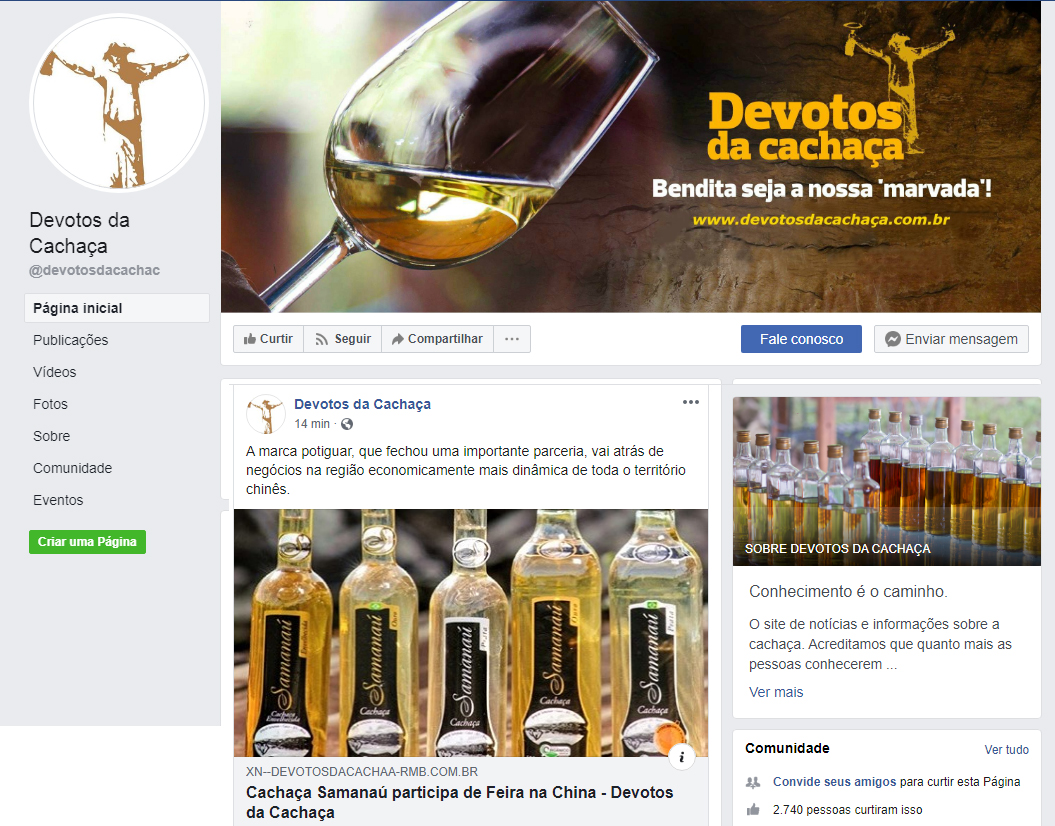Click Ver tudo in Comunidade panel
The width and height of the screenshot is (1055, 826).
[x=1007, y=749]
